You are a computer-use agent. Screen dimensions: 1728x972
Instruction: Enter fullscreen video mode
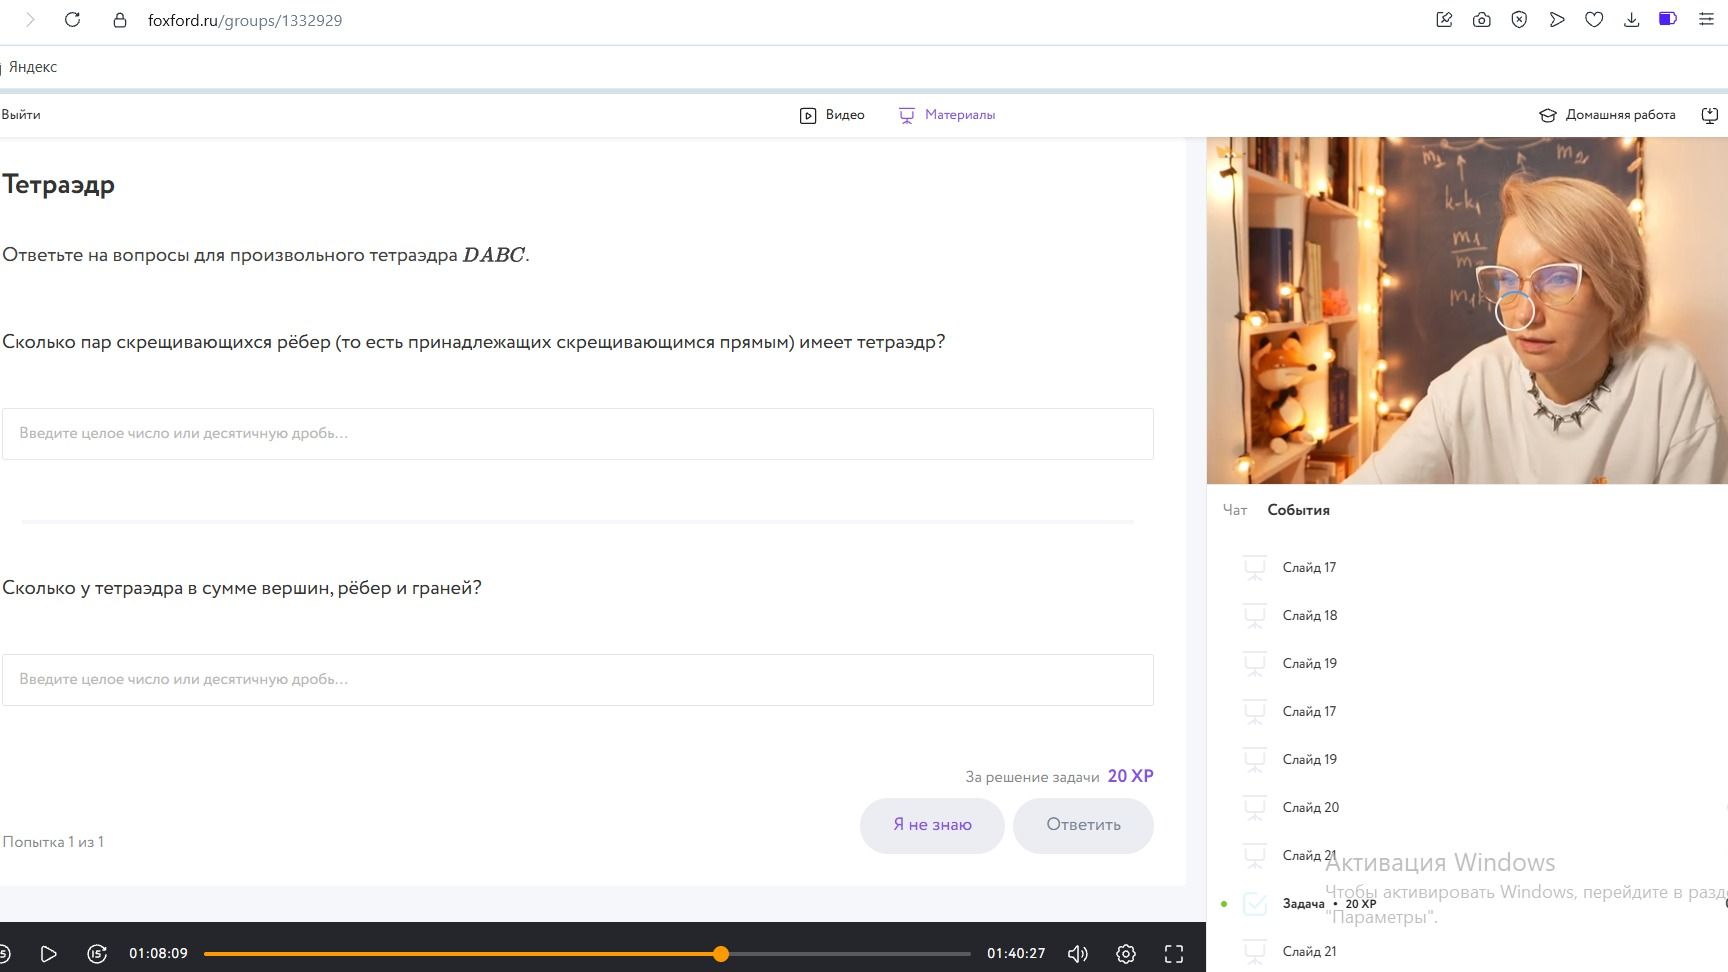(1174, 954)
